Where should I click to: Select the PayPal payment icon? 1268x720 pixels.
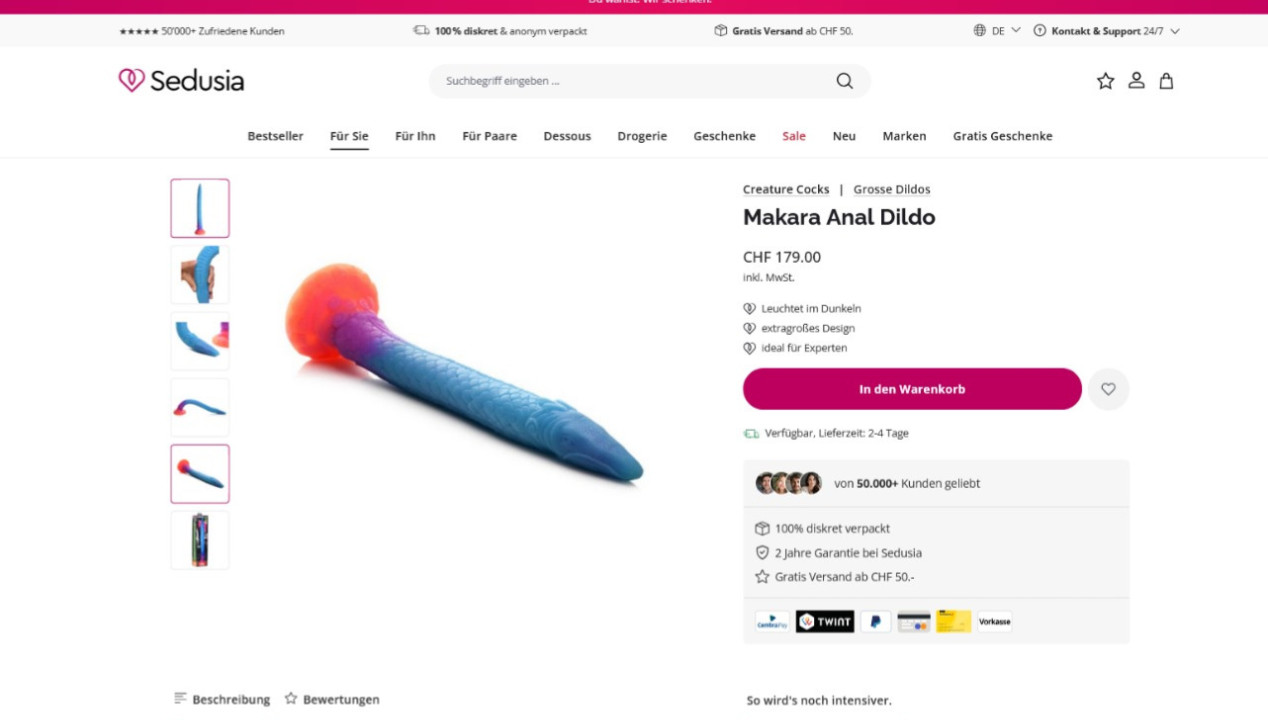[x=874, y=621]
